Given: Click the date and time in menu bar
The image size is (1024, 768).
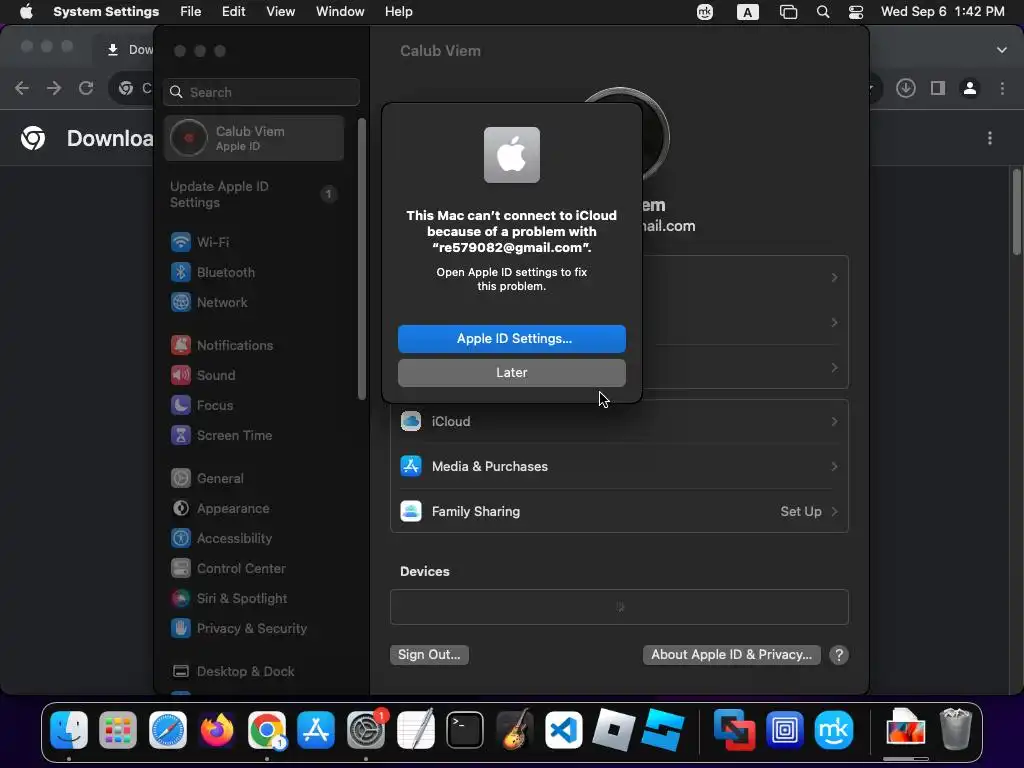Looking at the screenshot, I should [x=942, y=12].
